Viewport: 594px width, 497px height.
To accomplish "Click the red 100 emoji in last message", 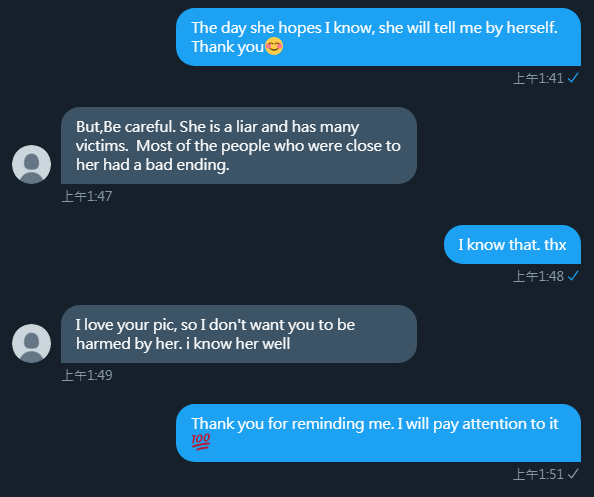I will tap(201, 442).
